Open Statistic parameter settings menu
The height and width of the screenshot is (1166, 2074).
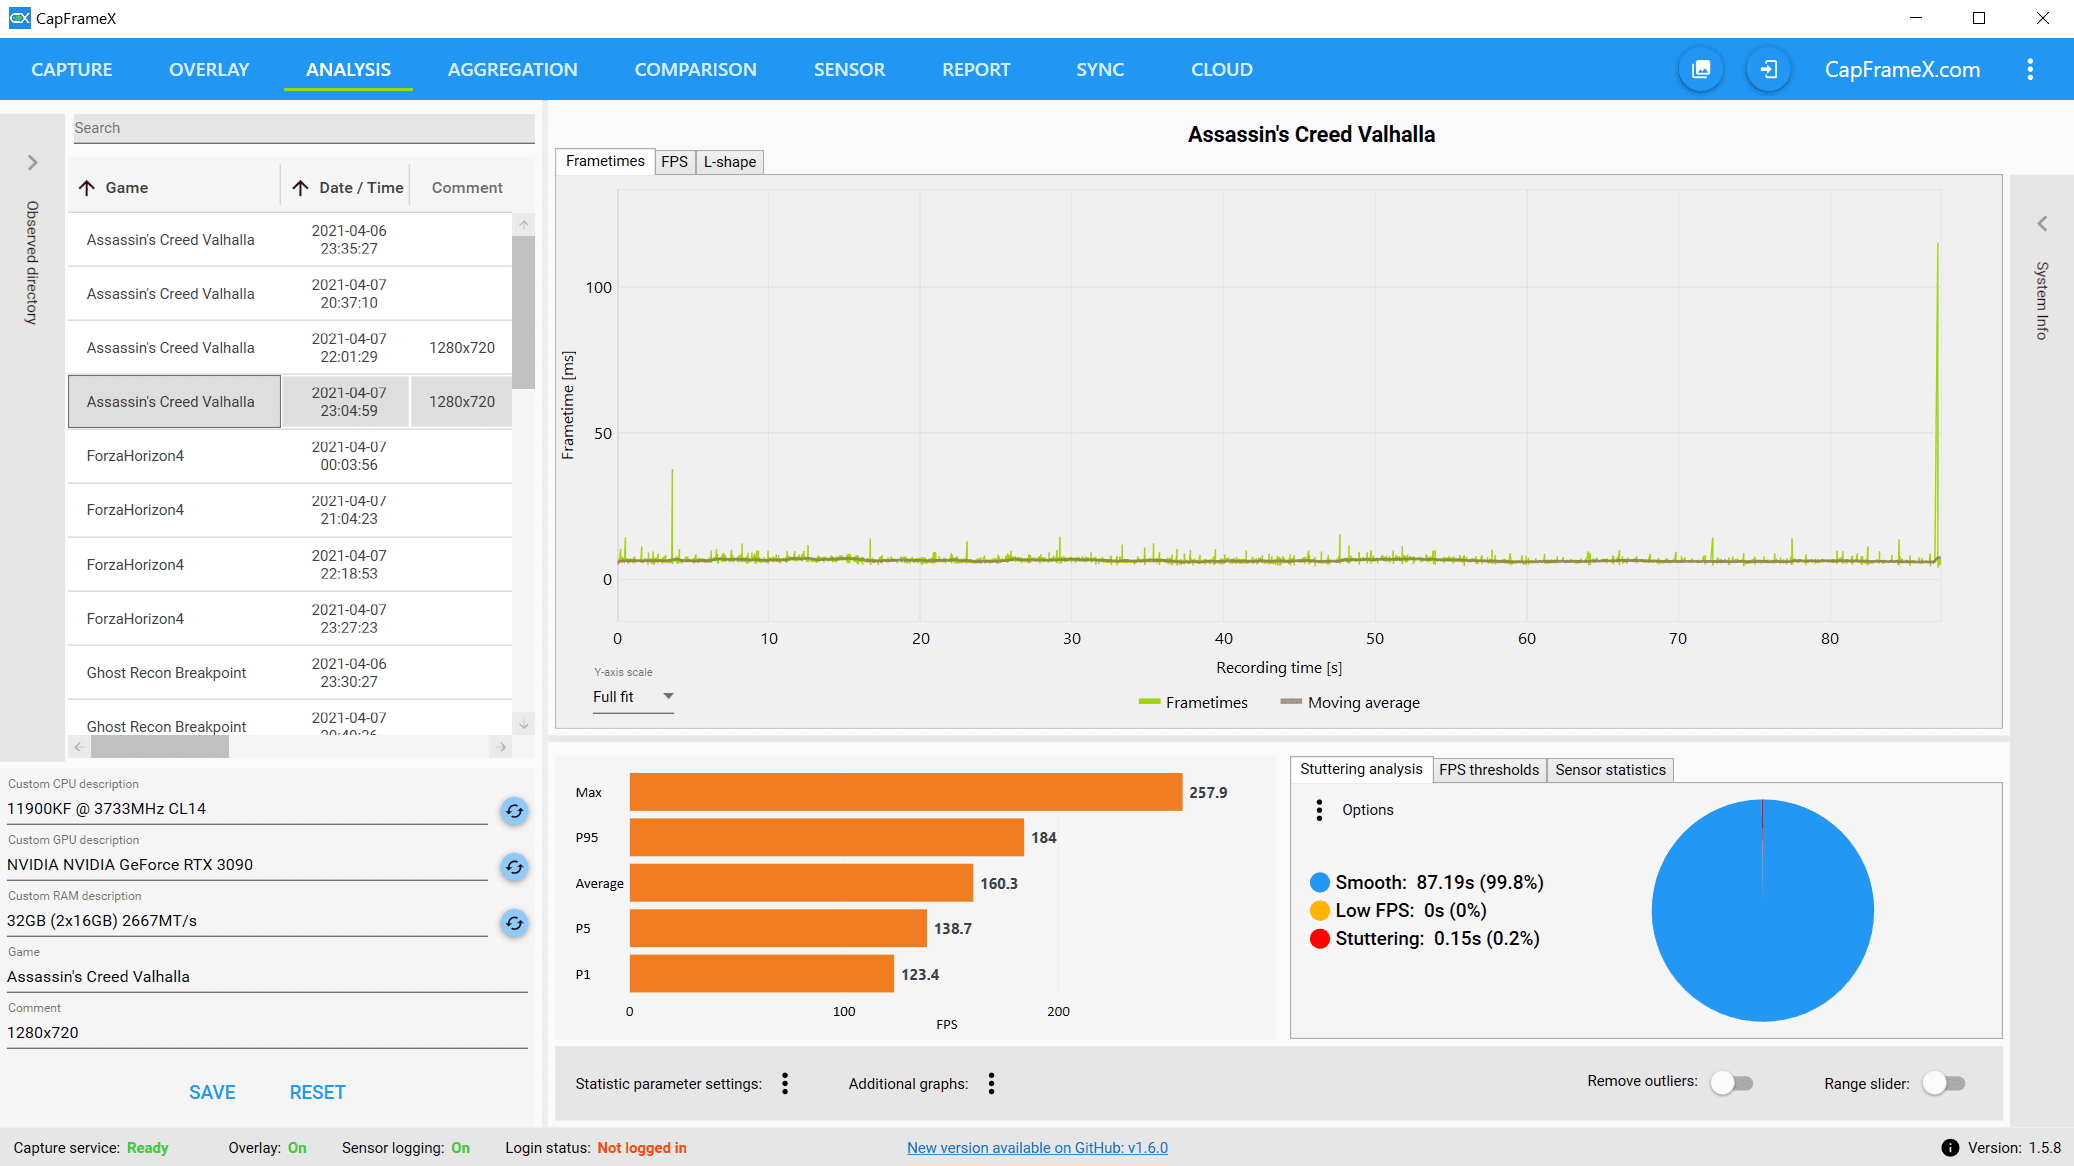point(785,1084)
